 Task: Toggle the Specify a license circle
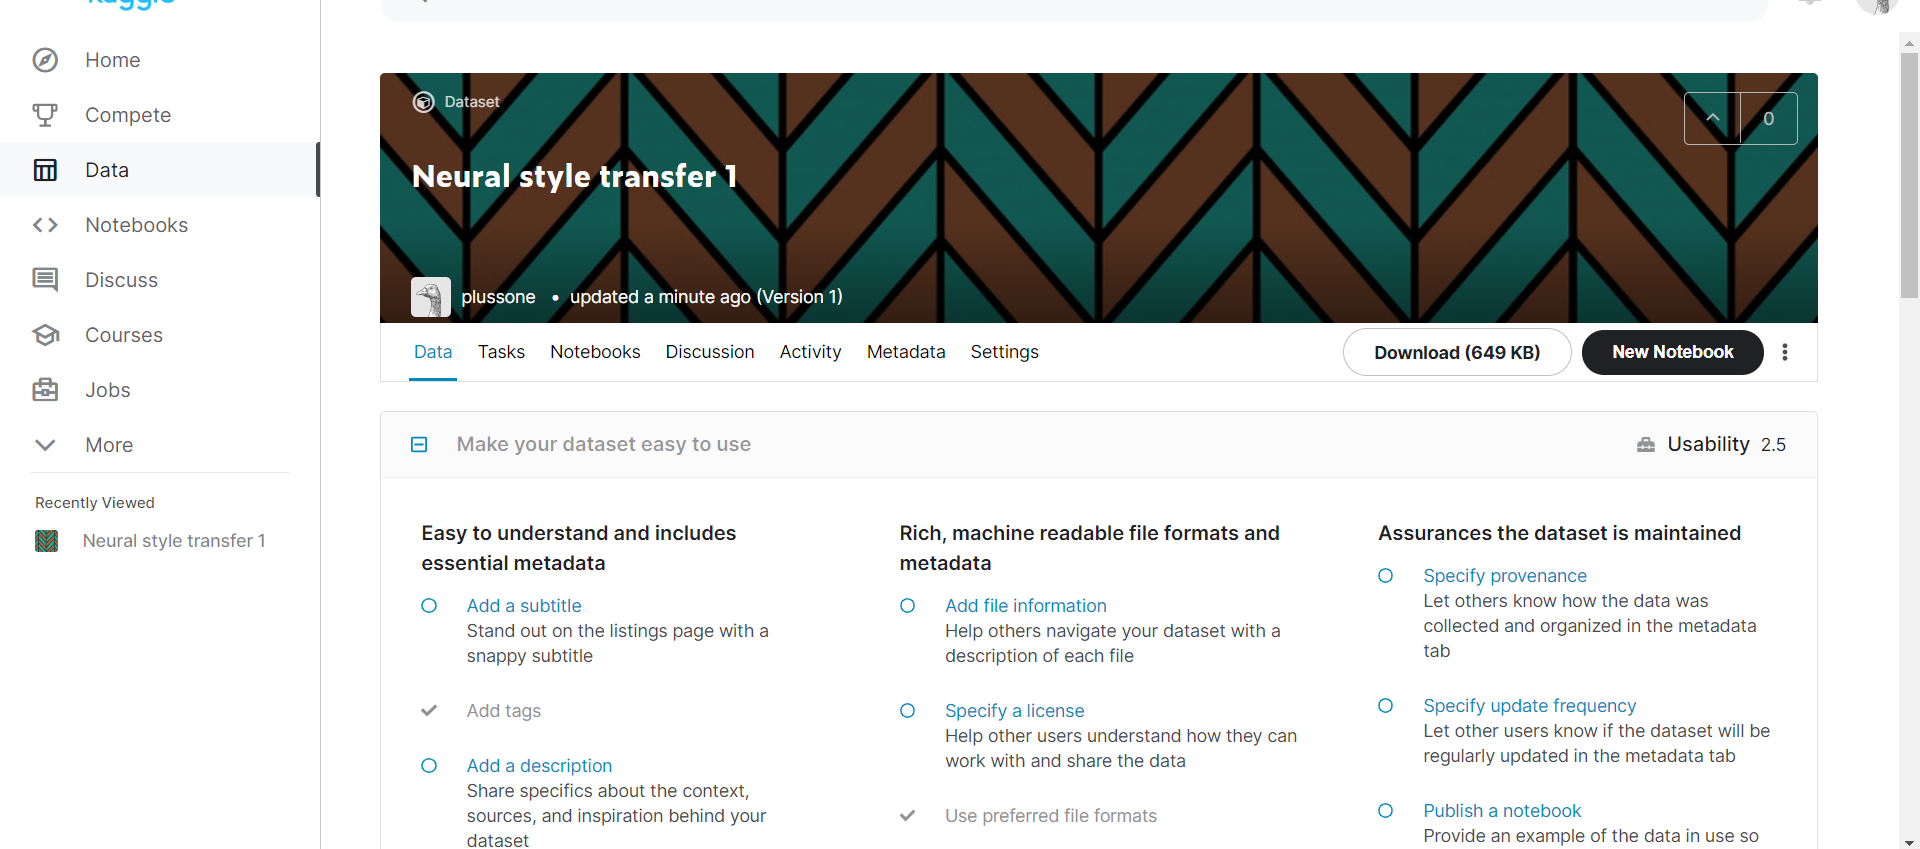908,711
